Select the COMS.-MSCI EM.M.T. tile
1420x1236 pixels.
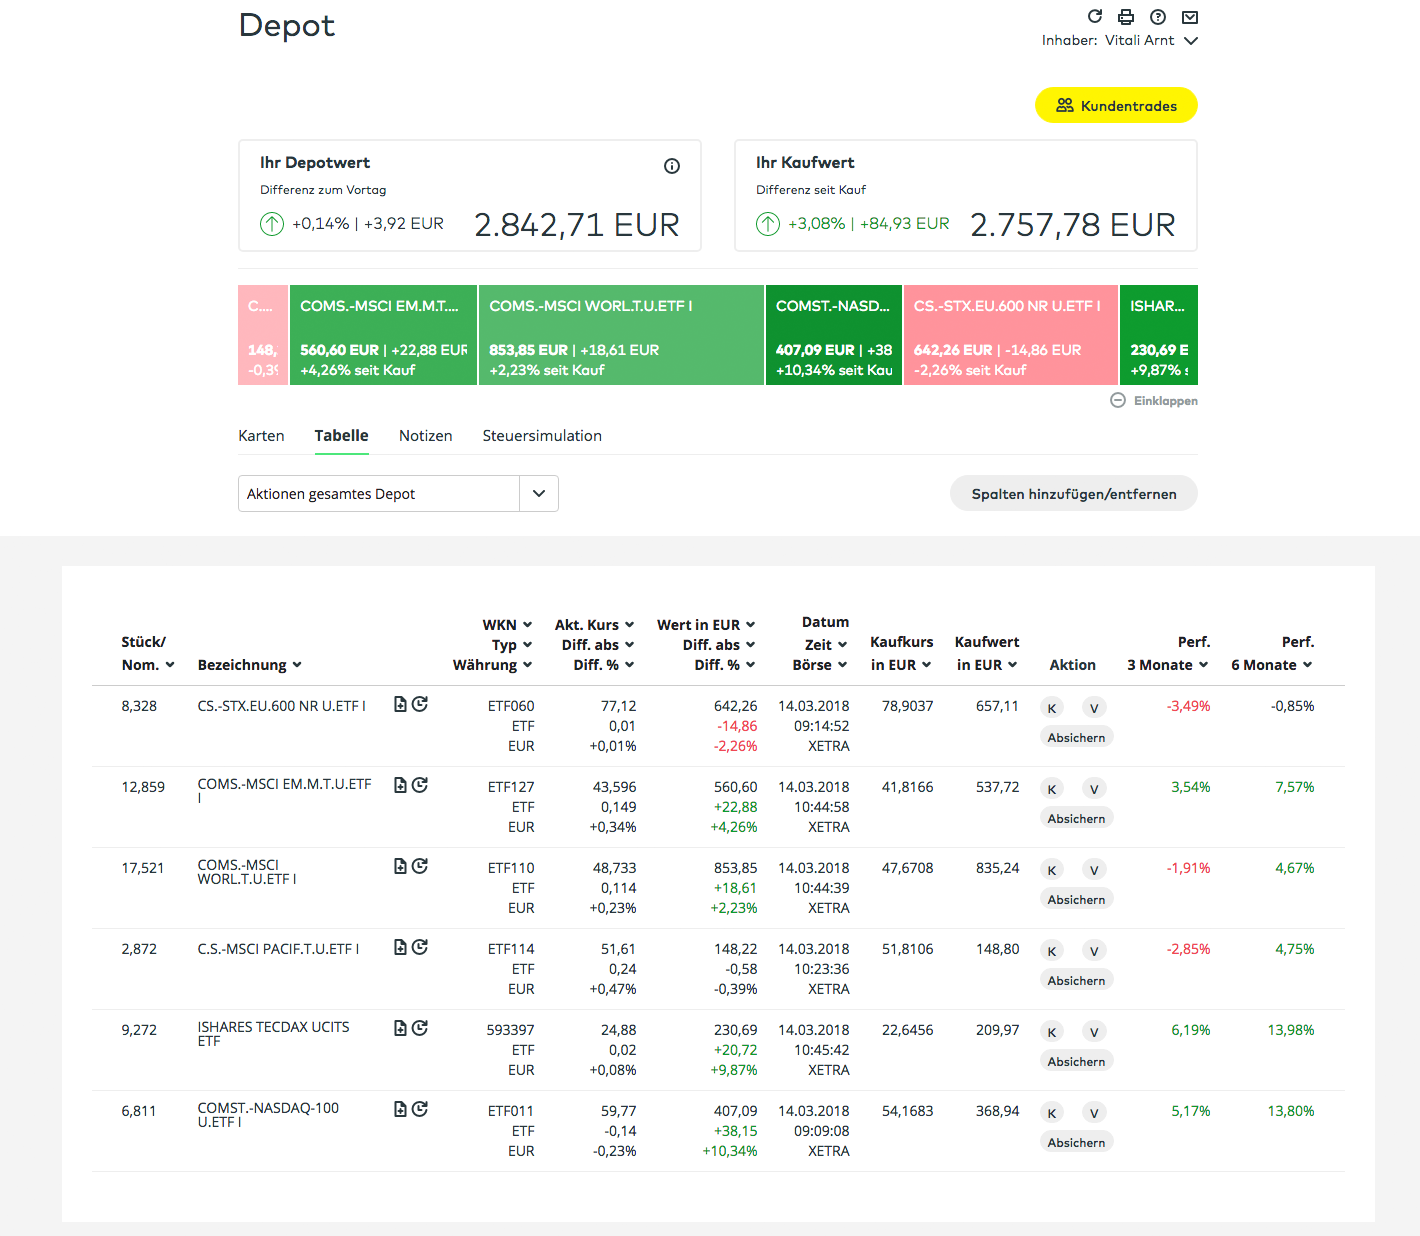(x=383, y=335)
